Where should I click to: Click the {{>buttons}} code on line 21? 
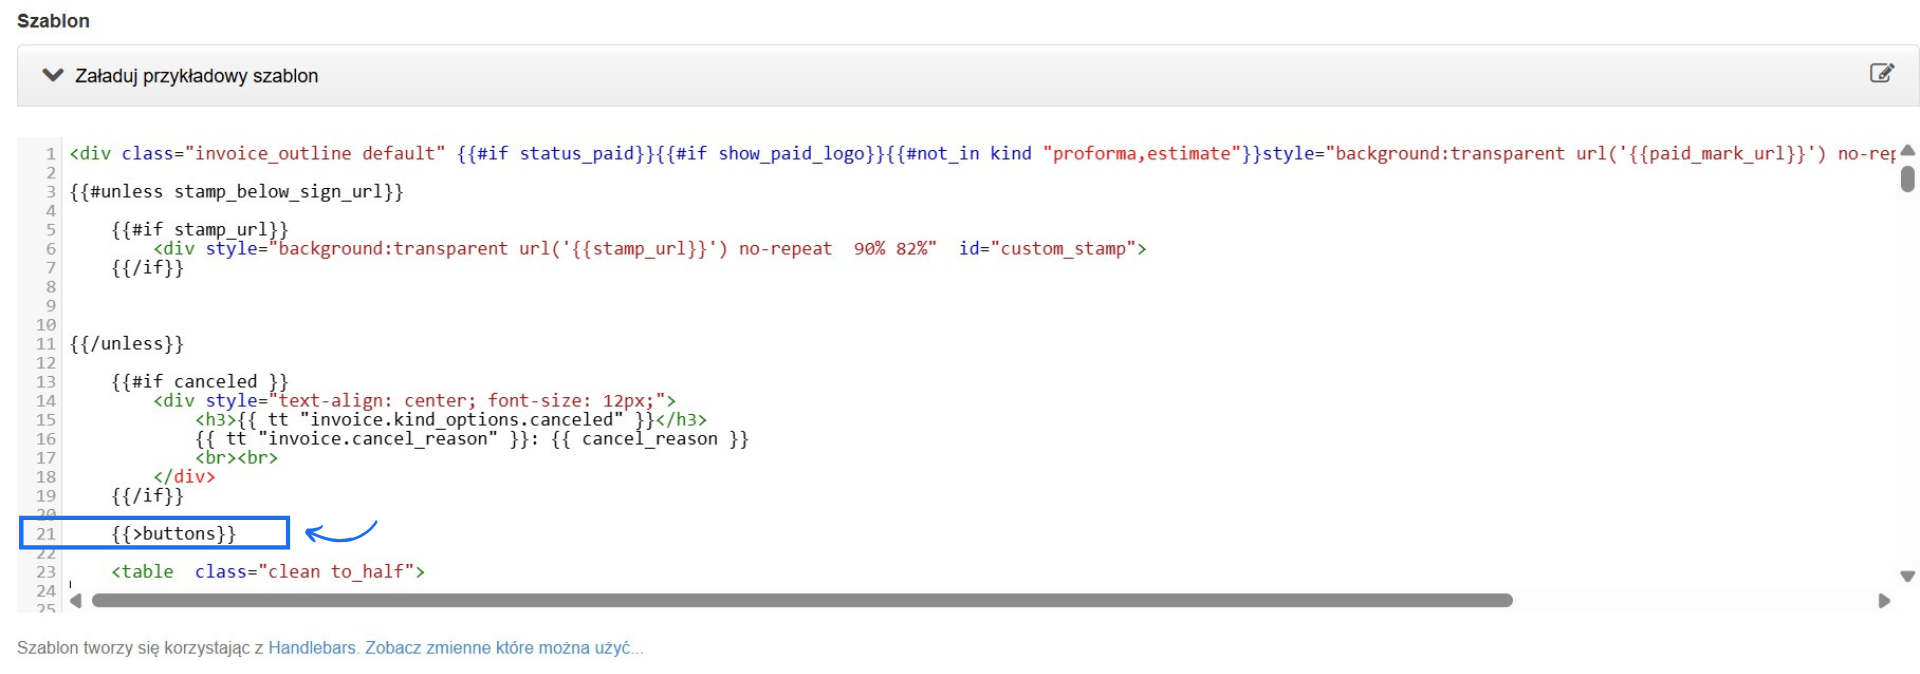[x=174, y=534]
